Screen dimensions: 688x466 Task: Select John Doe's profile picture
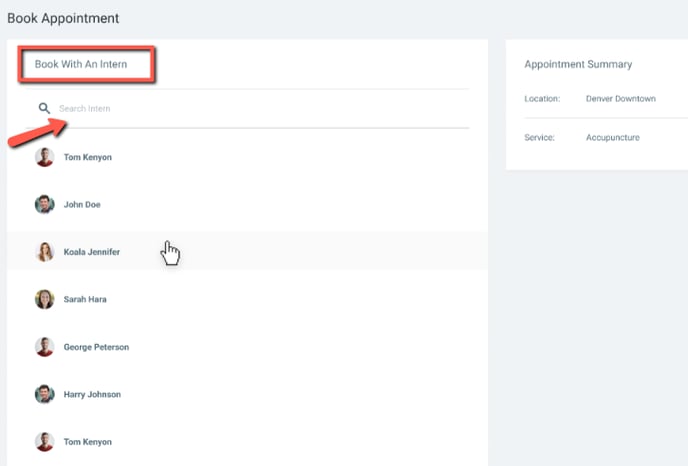click(x=45, y=205)
